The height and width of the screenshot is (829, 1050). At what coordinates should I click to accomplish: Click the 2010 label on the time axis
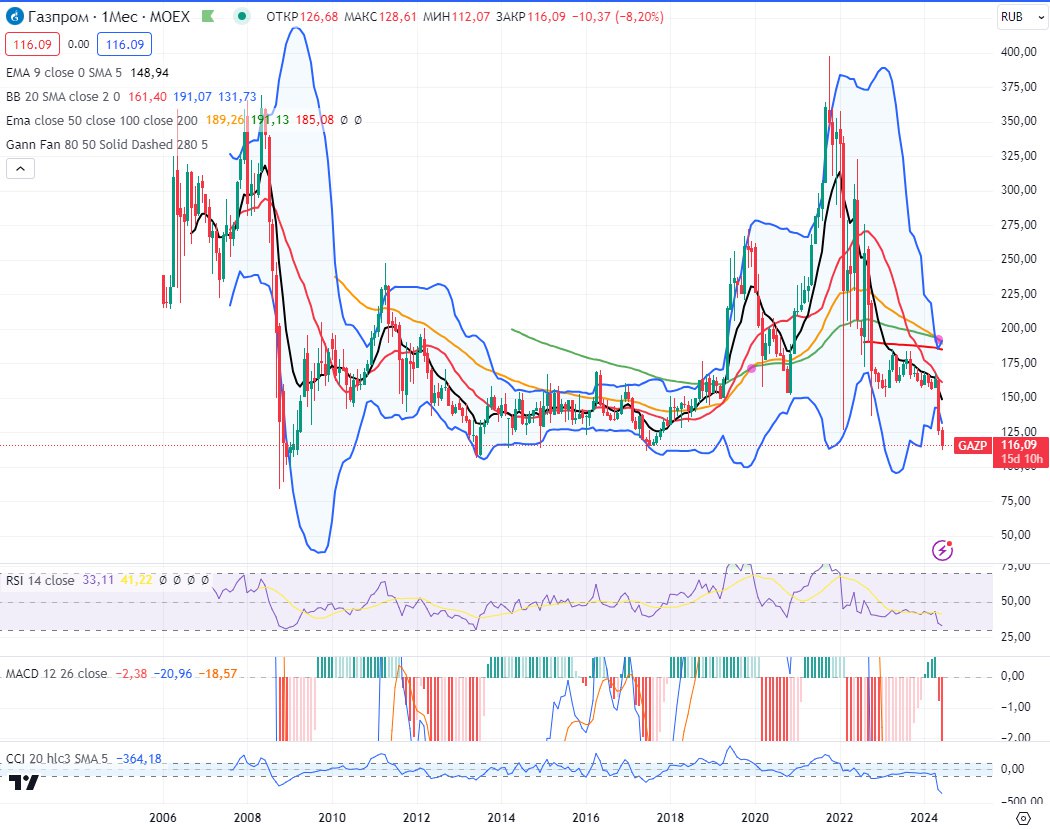pyautogui.click(x=332, y=818)
